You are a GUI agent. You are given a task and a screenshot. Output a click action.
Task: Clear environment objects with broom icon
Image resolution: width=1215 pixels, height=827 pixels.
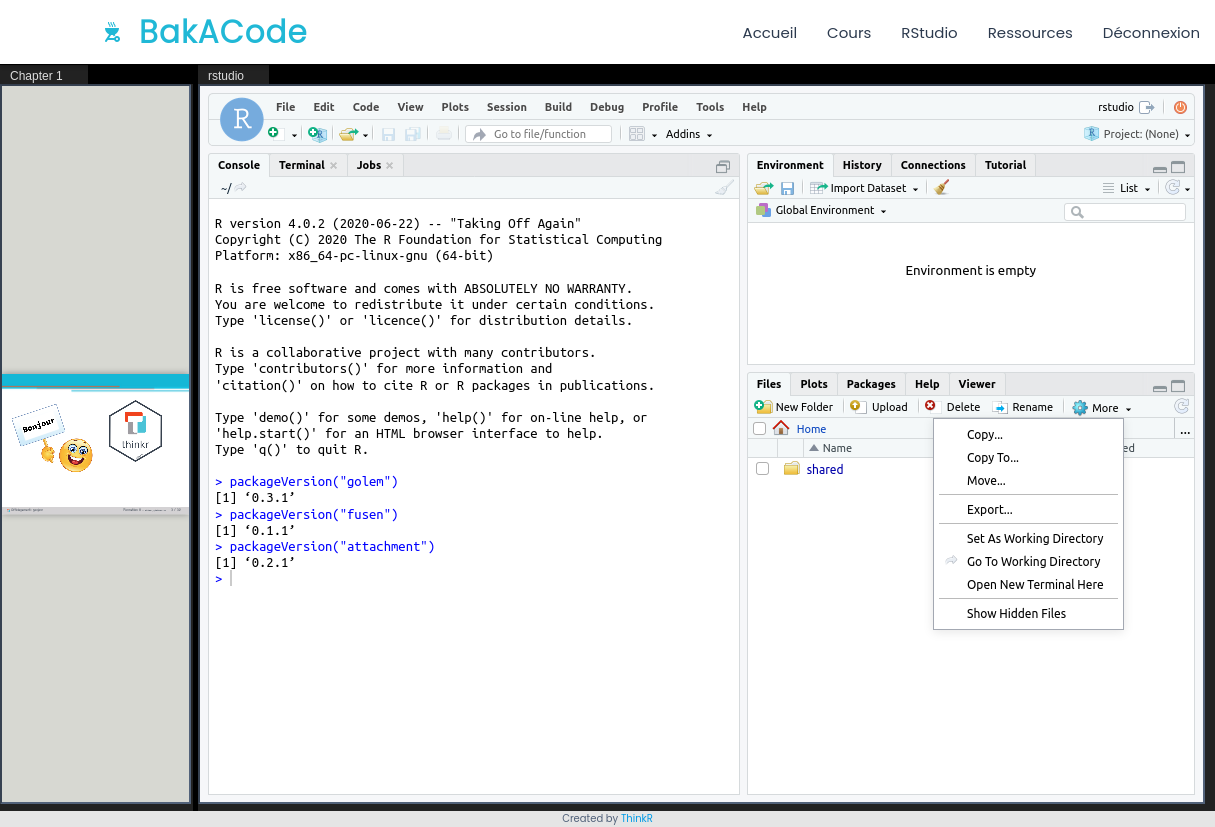[x=941, y=187]
